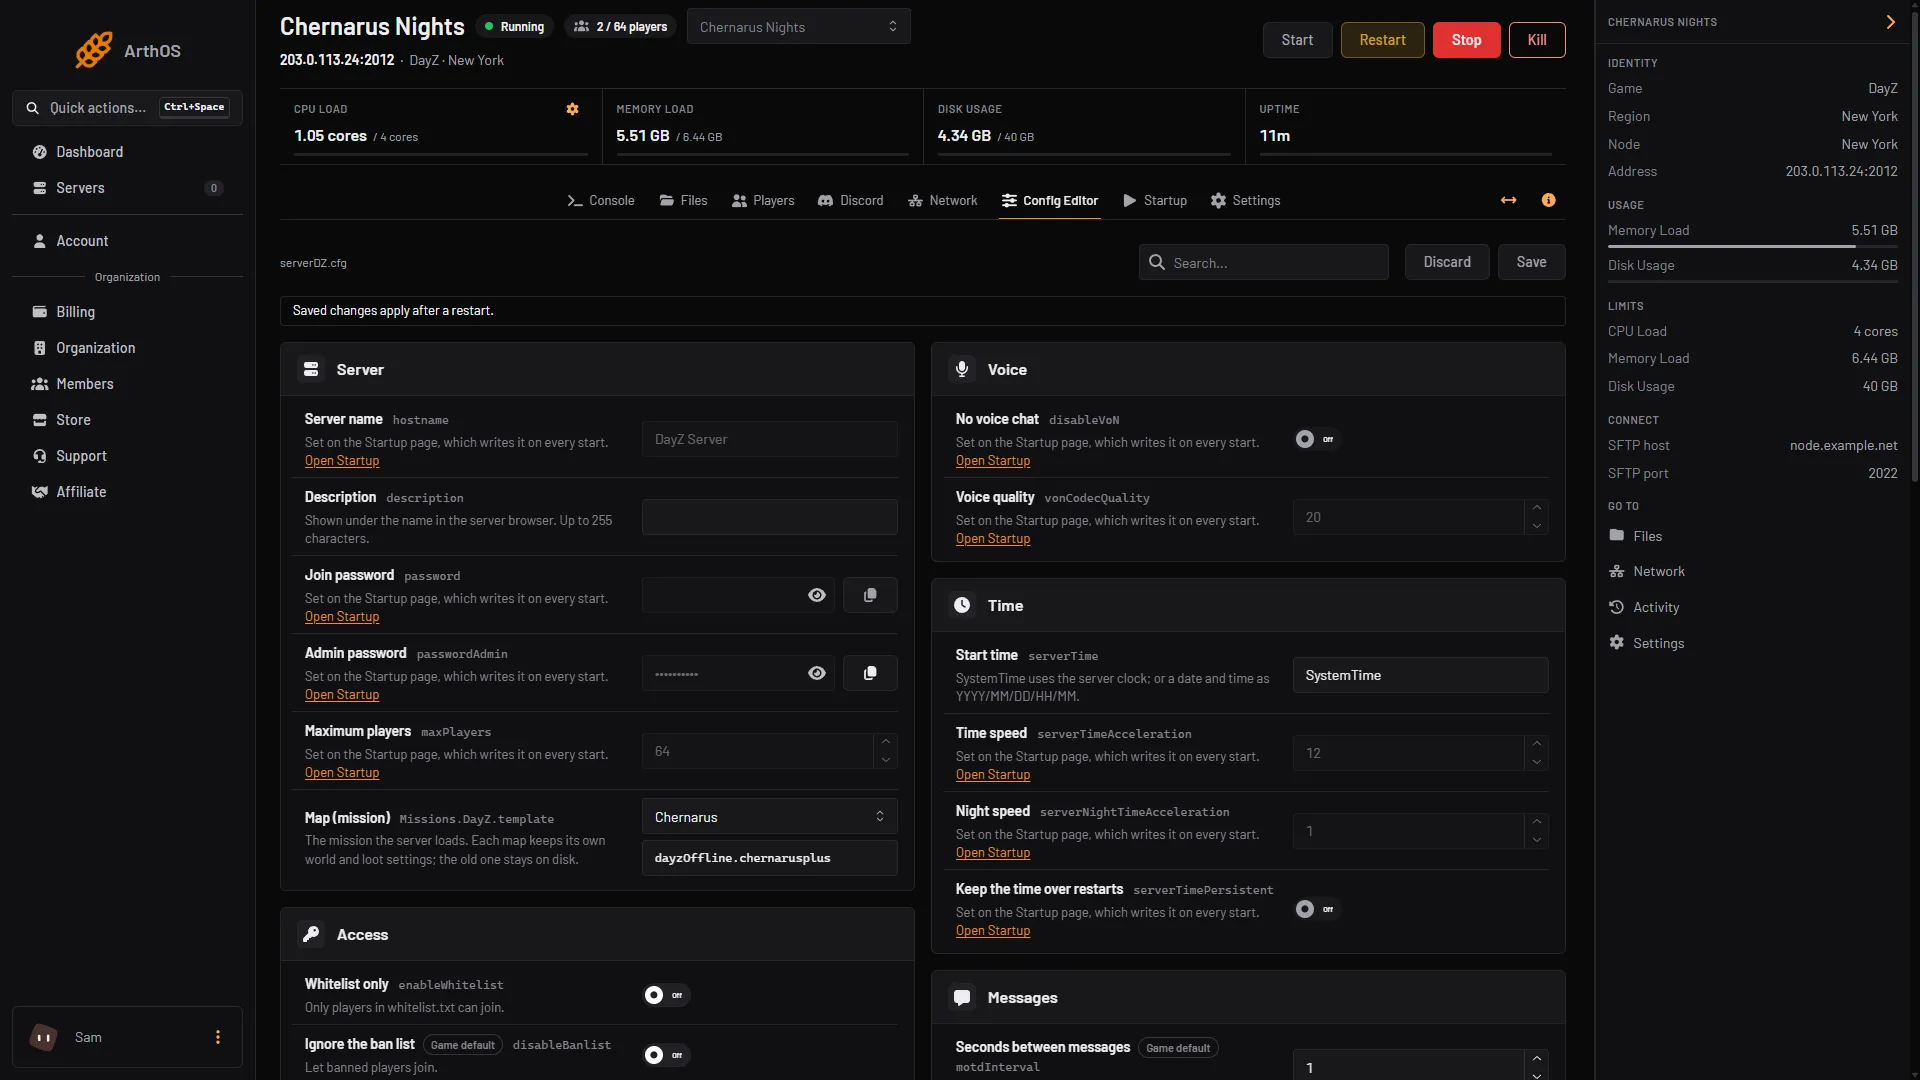This screenshot has width=1920, height=1080.
Task: Reveal the Admin password with eye icon
Action: pos(817,673)
